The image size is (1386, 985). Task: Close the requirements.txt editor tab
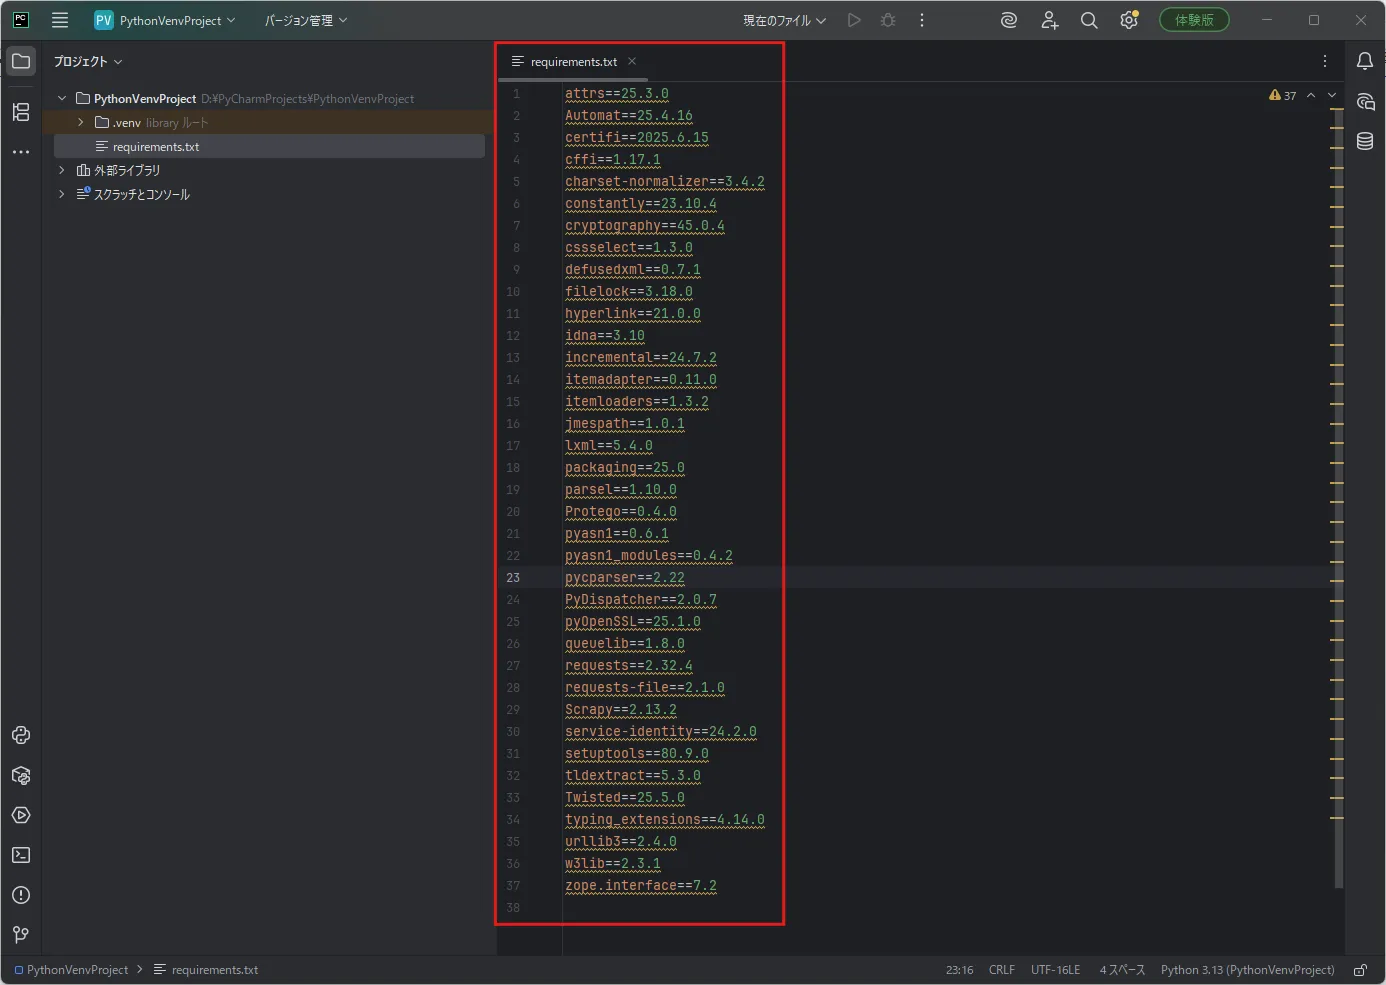pyautogui.click(x=632, y=61)
